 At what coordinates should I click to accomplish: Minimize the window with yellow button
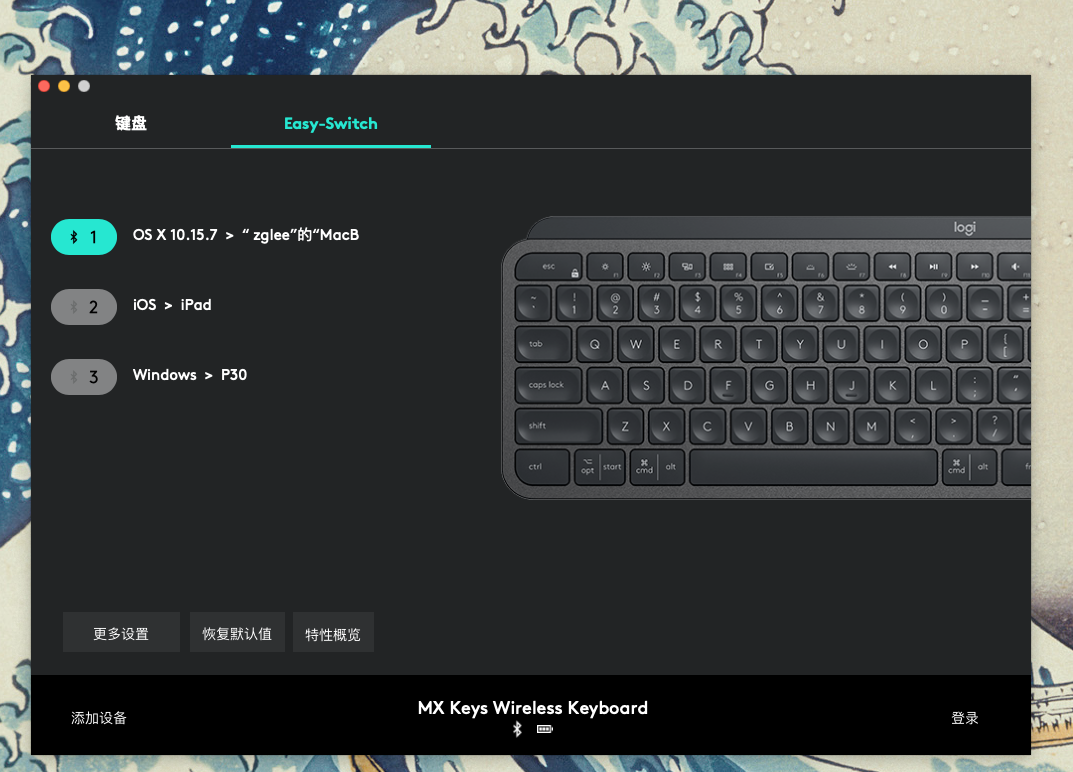(x=64, y=86)
